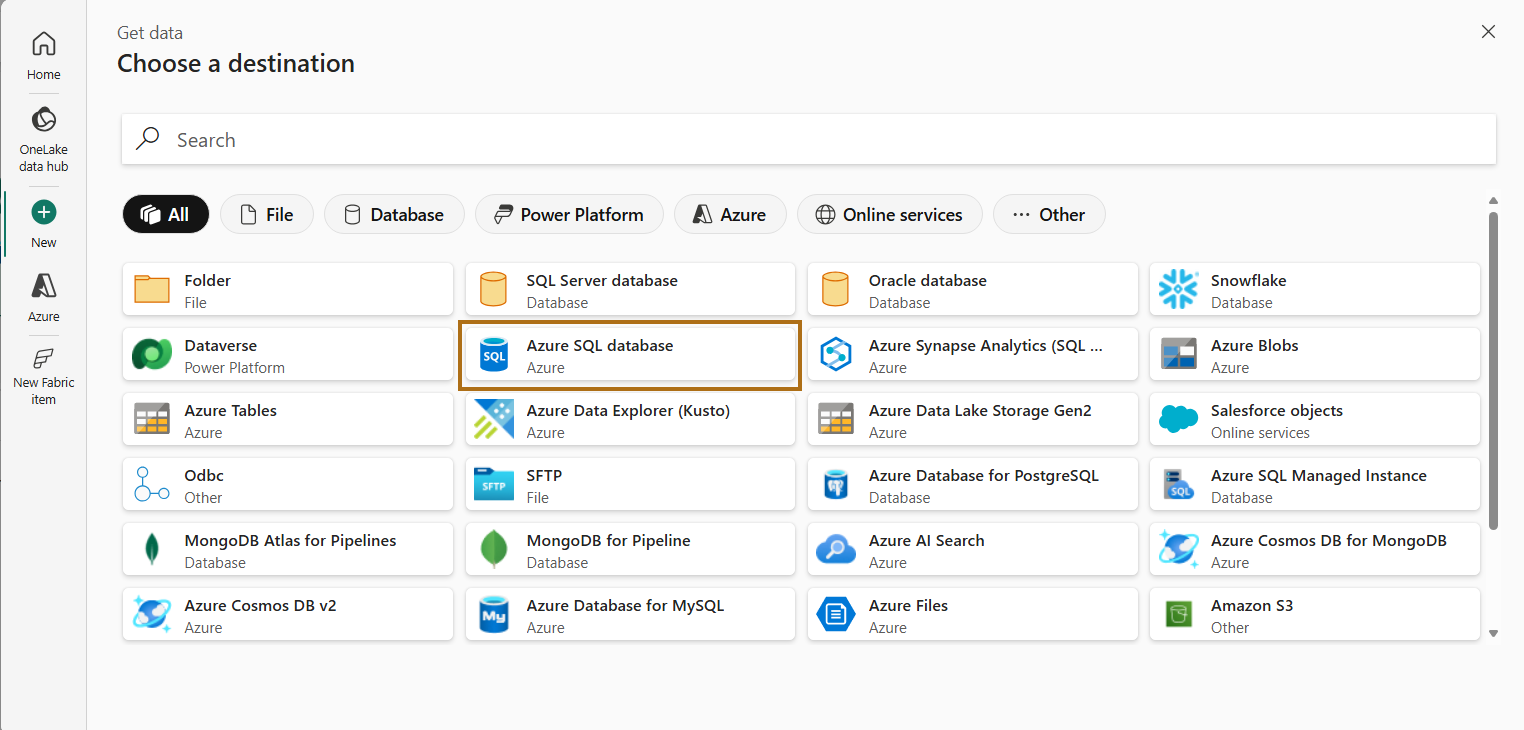This screenshot has height=730, width=1524.
Task: Click the Search connectors field
Action: [809, 139]
